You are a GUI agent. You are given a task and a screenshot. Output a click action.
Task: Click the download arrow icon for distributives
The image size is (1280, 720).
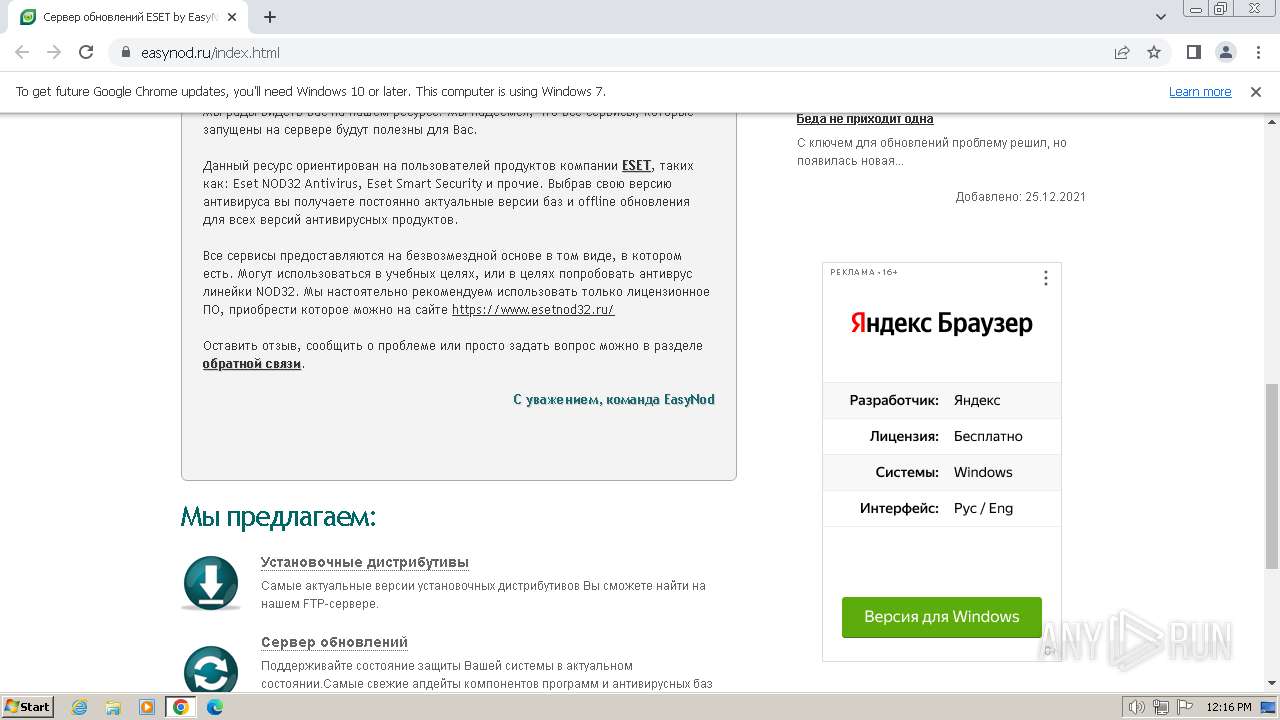(x=211, y=582)
